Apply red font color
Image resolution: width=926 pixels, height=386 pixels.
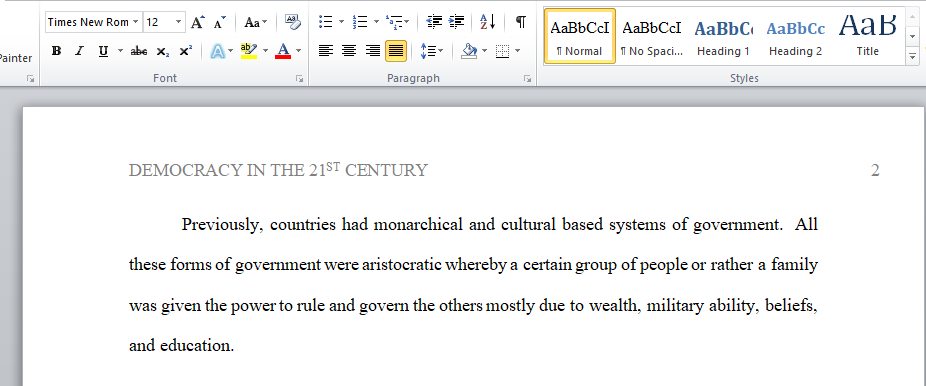283,51
